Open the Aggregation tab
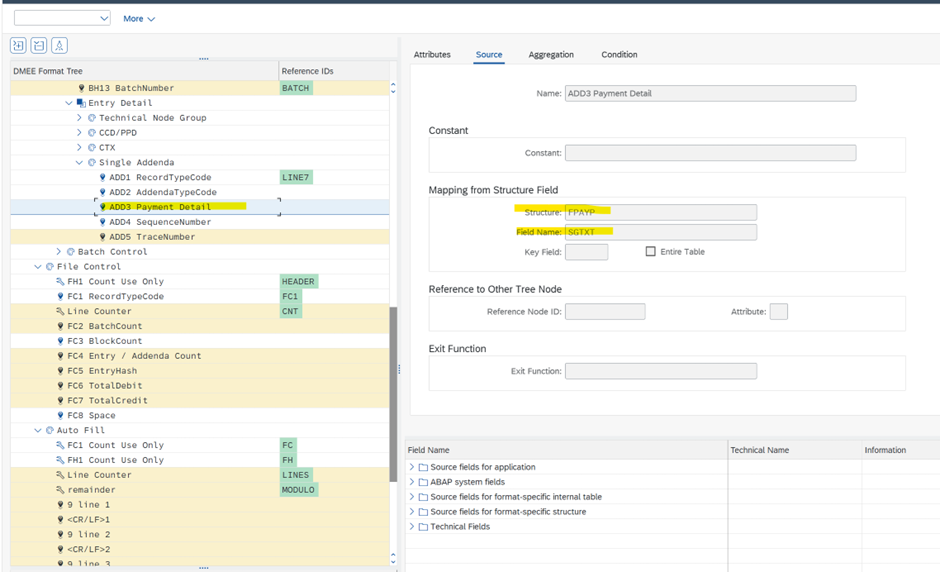 pyautogui.click(x=551, y=55)
